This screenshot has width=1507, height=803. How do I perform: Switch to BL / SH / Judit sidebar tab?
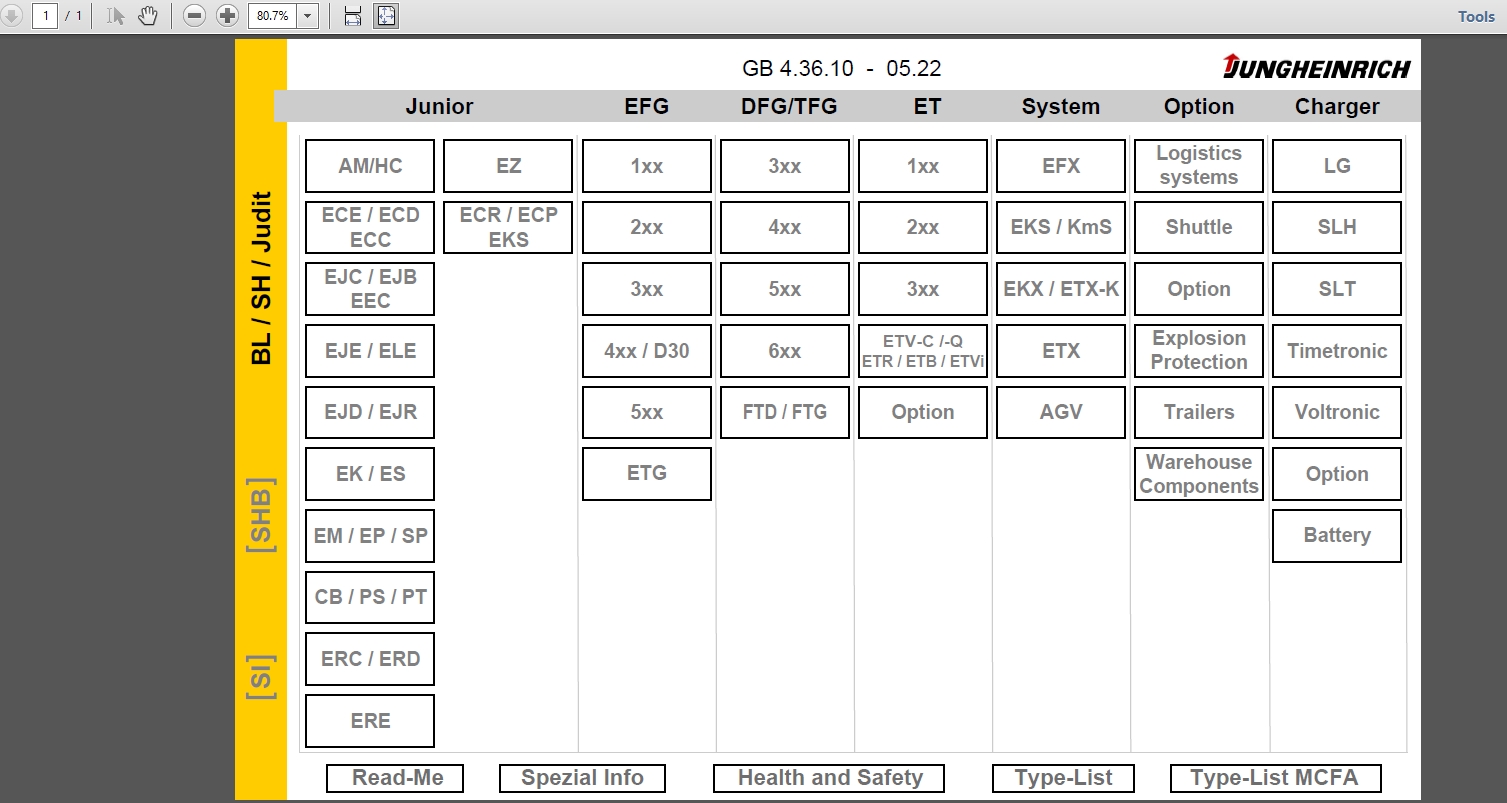pos(261,278)
